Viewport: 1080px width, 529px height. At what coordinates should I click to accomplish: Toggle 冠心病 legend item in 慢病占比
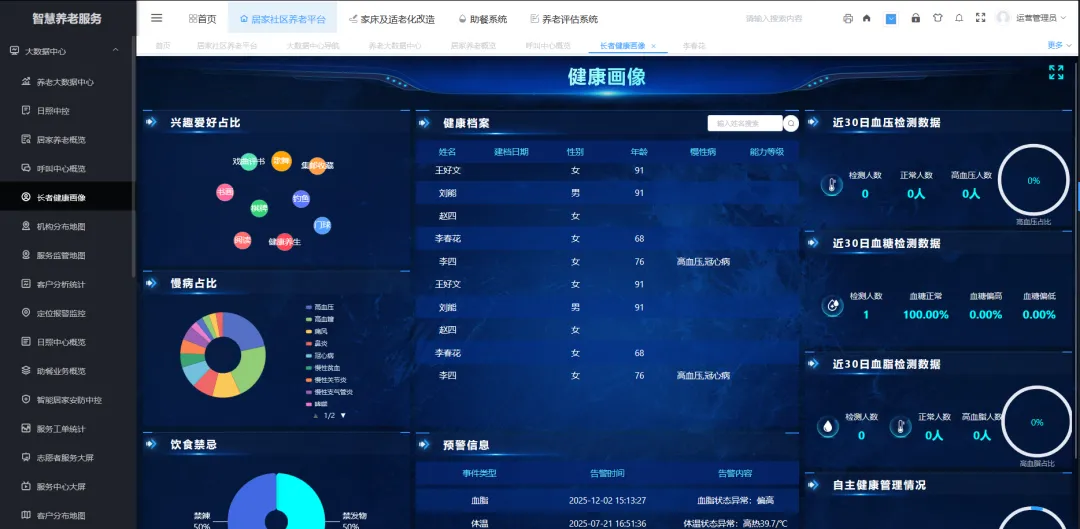(x=320, y=355)
